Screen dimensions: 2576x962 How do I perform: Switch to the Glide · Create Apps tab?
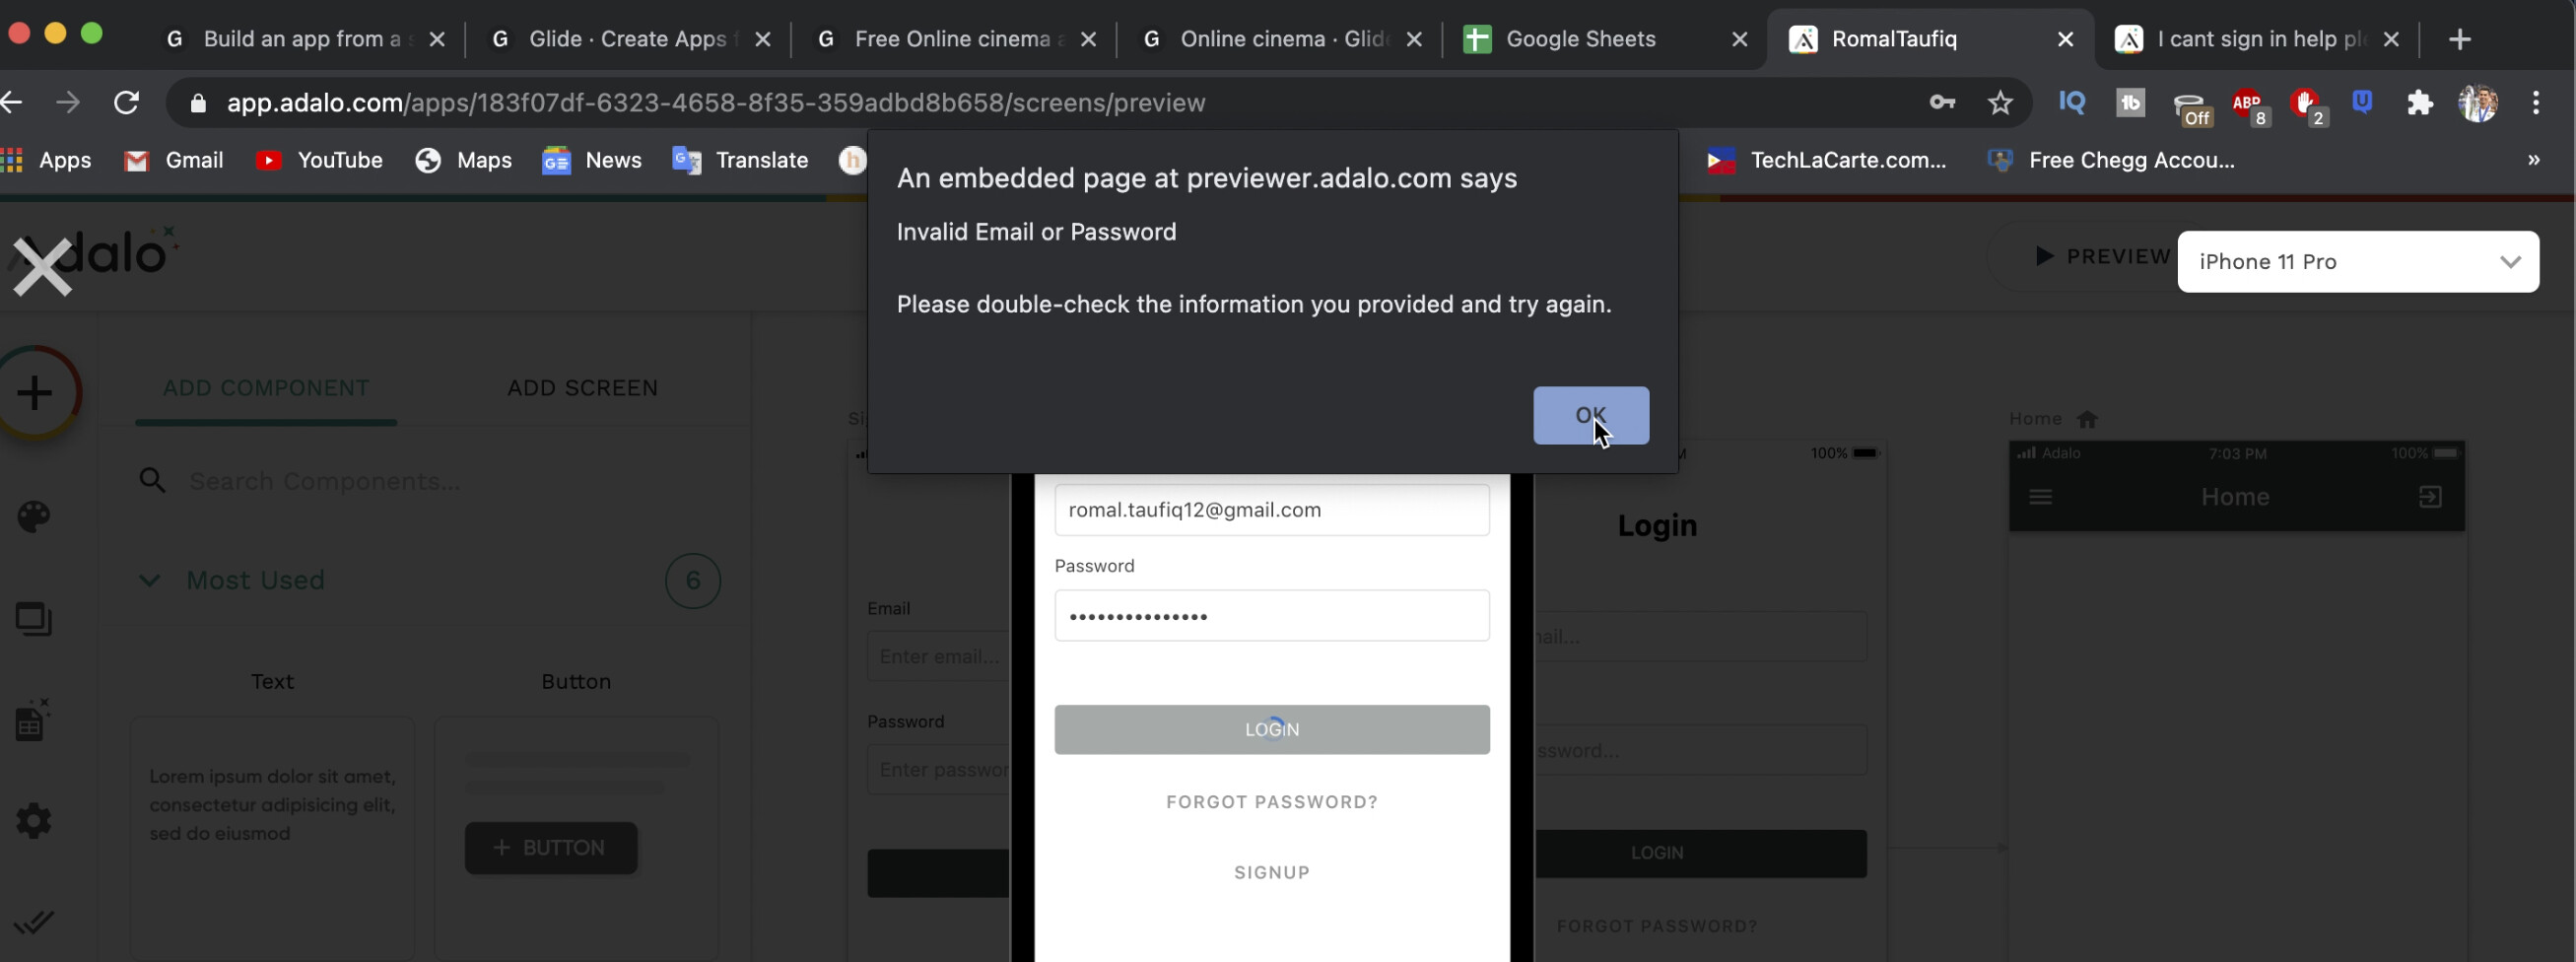[x=630, y=39]
